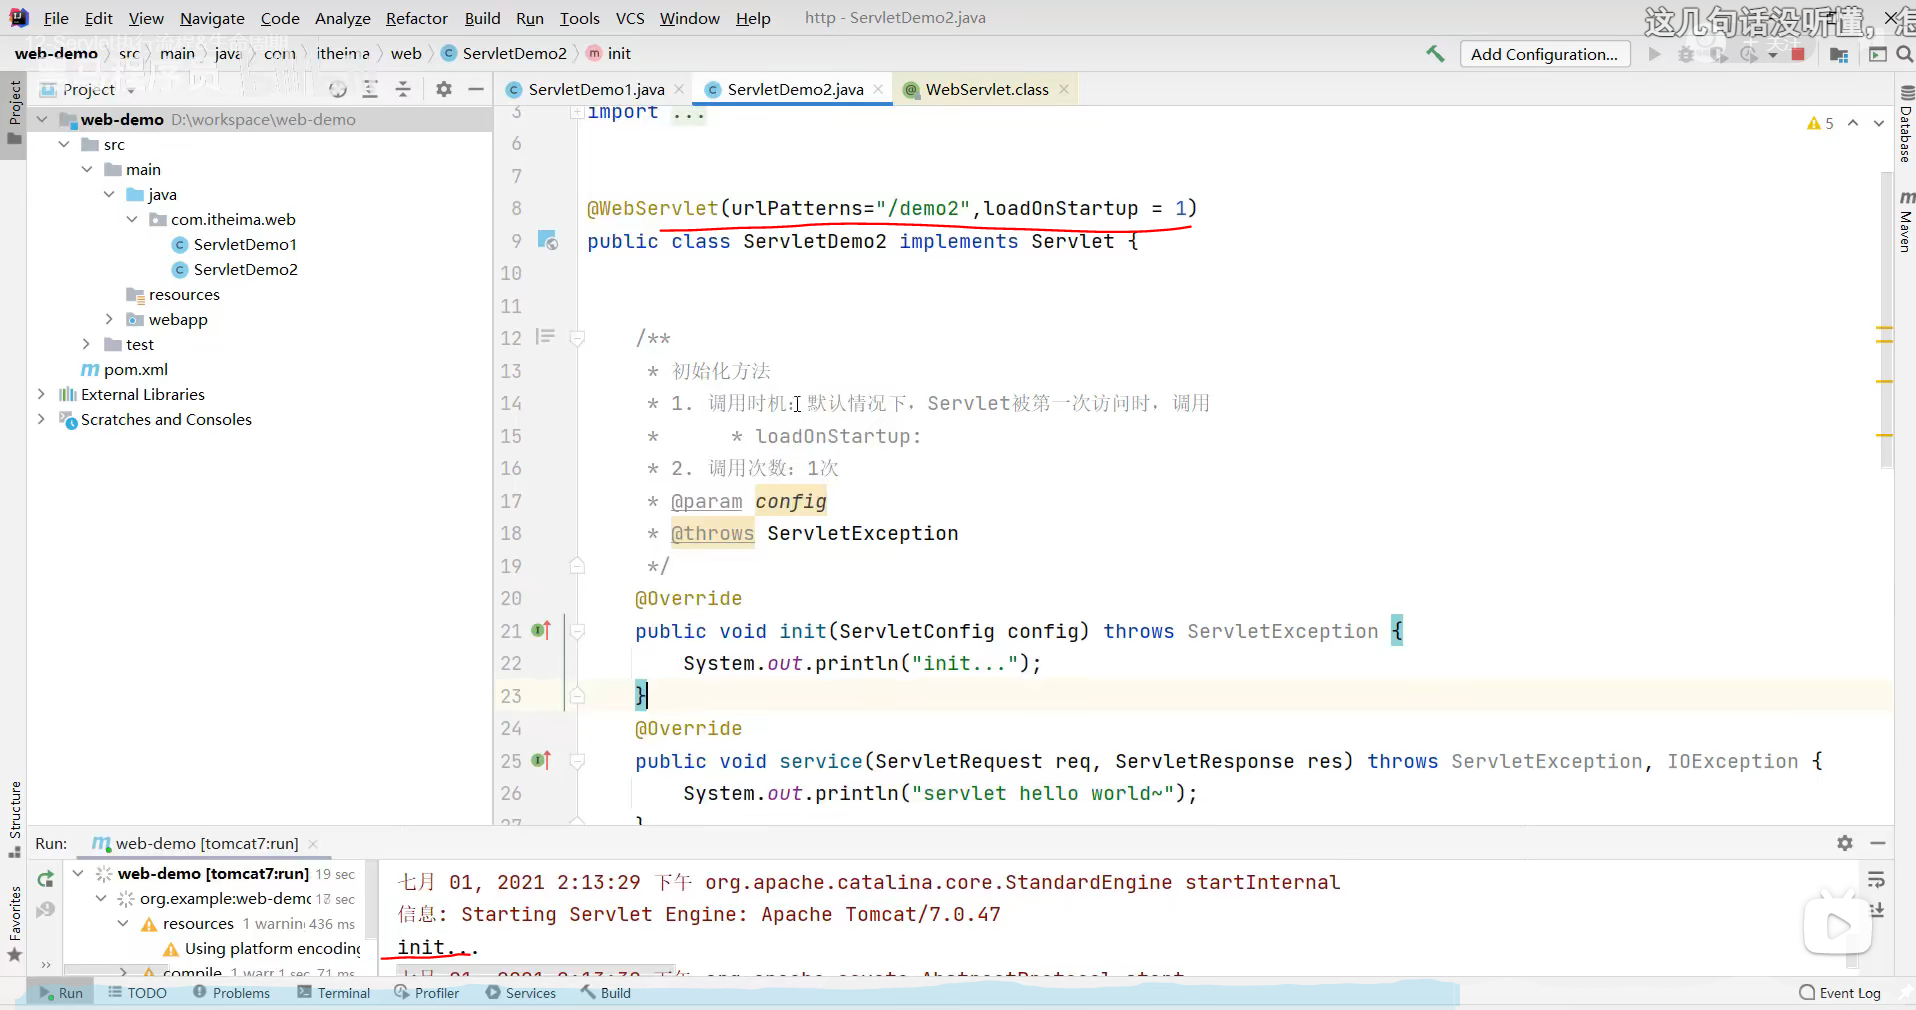This screenshot has width=1916, height=1010.
Task: Click the editor vertical scrollbar
Action: tap(1886, 320)
